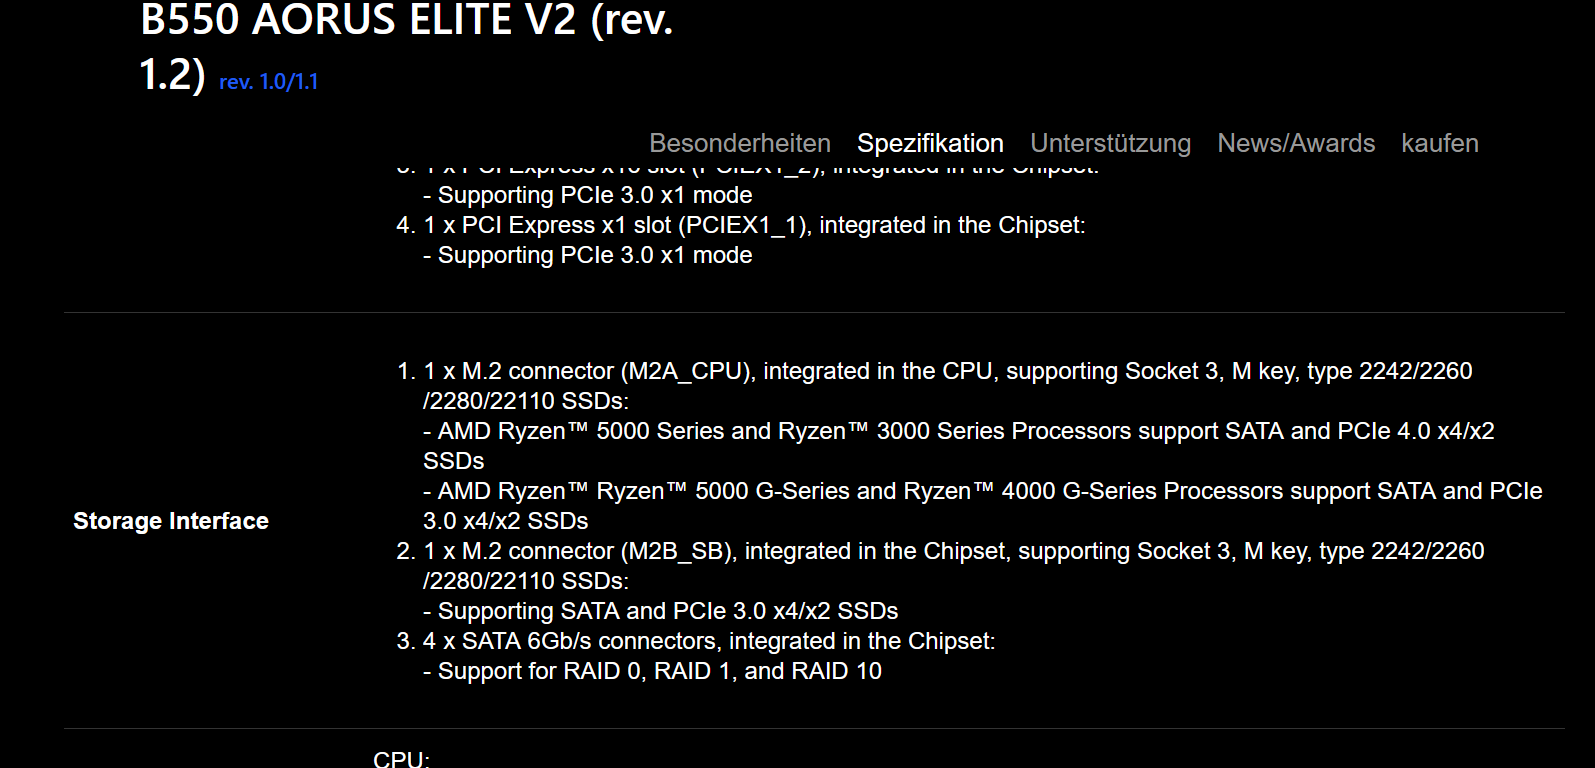1595x768 pixels.
Task: Click the PCIEX1_1 slot entry
Action: [x=754, y=225]
